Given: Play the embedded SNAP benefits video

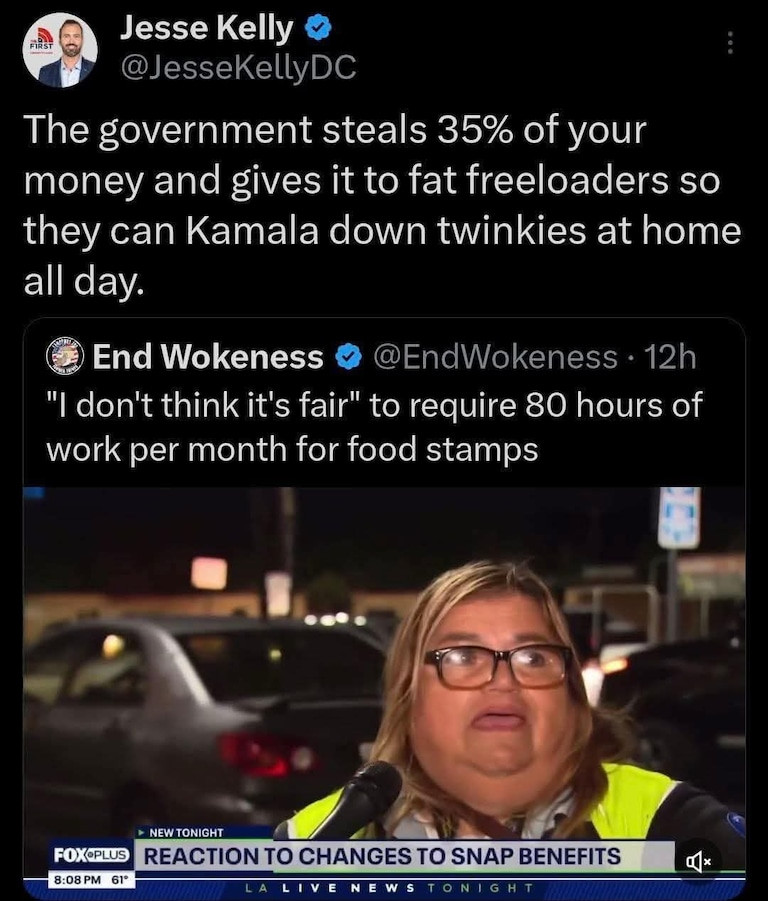Looking at the screenshot, I should pyautogui.click(x=384, y=691).
